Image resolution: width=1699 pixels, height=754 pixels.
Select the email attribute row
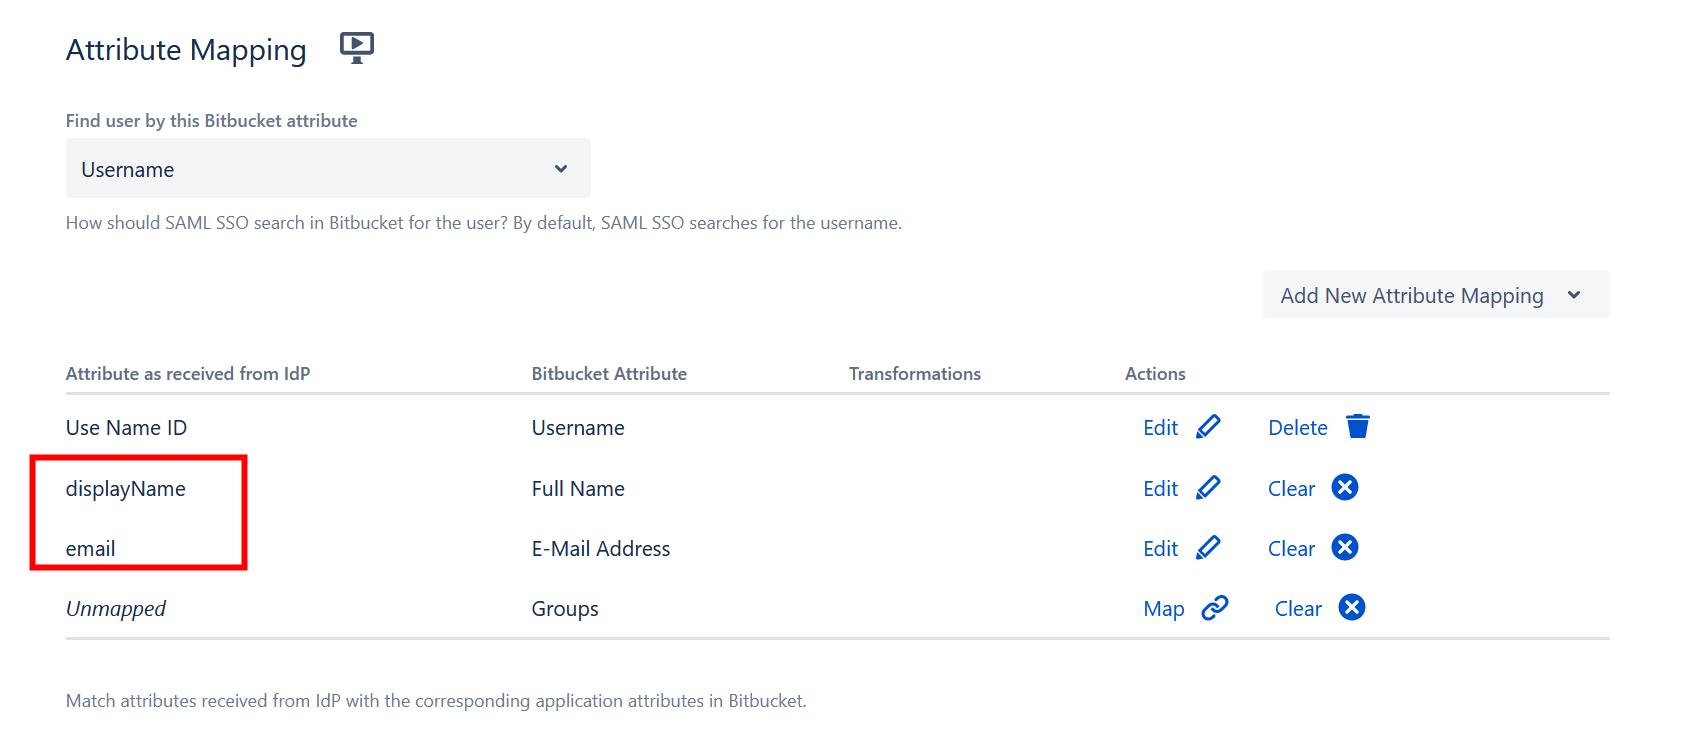(91, 549)
